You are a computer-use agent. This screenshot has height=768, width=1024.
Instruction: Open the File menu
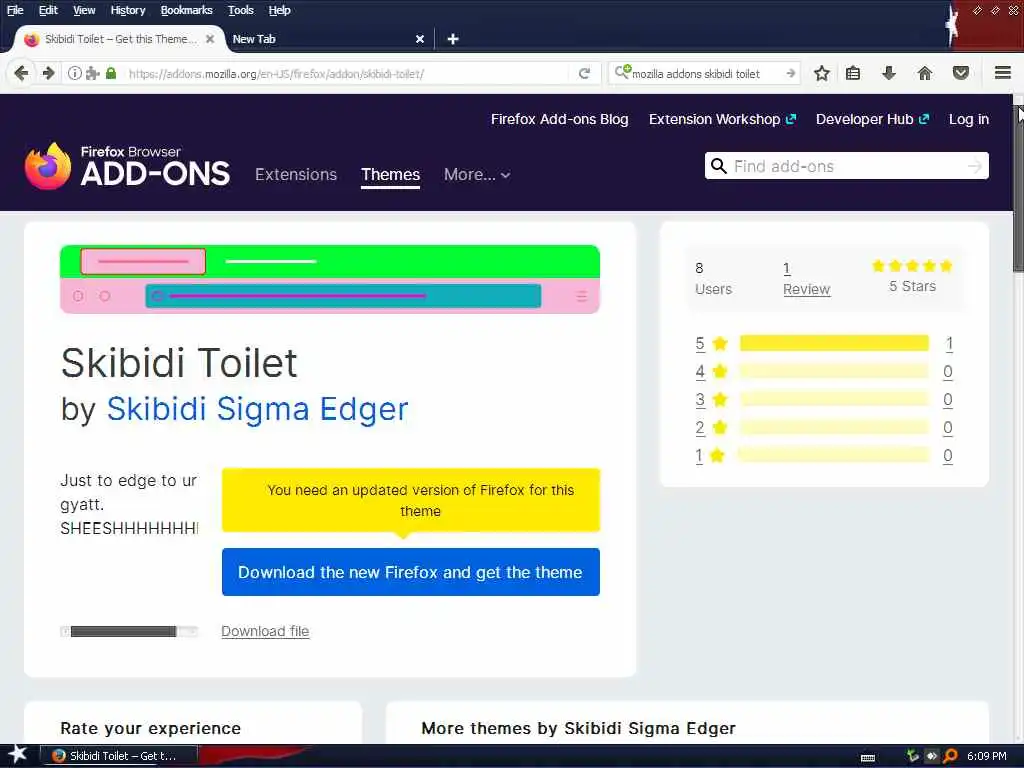pyautogui.click(x=15, y=10)
